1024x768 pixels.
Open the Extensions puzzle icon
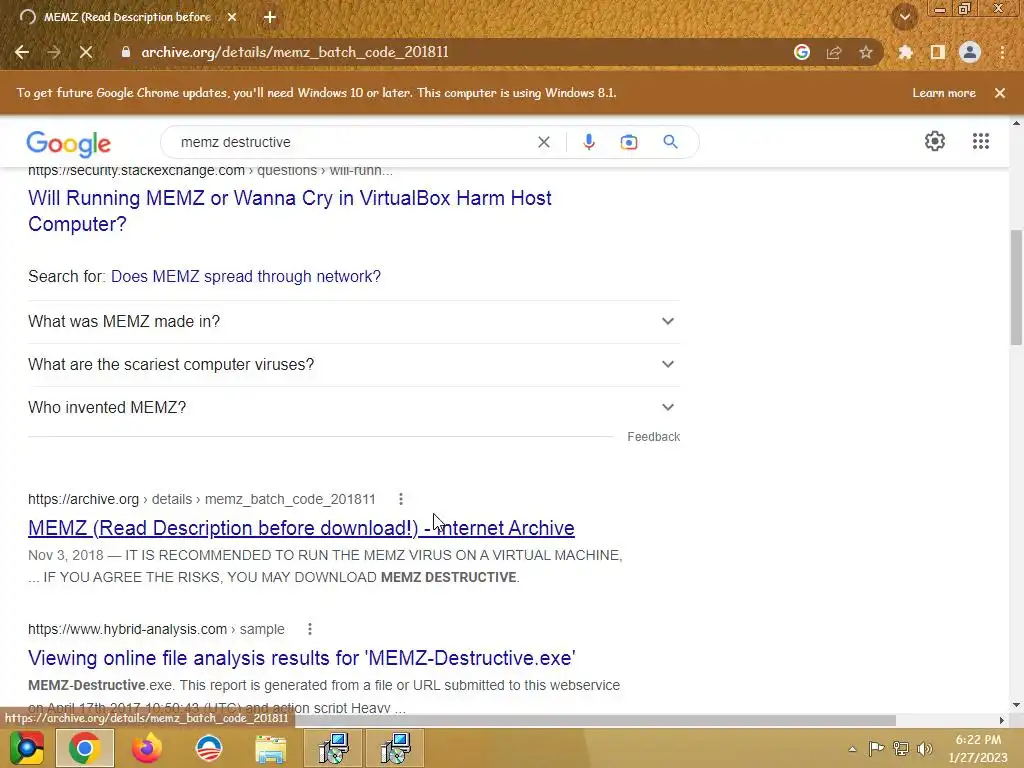906,52
